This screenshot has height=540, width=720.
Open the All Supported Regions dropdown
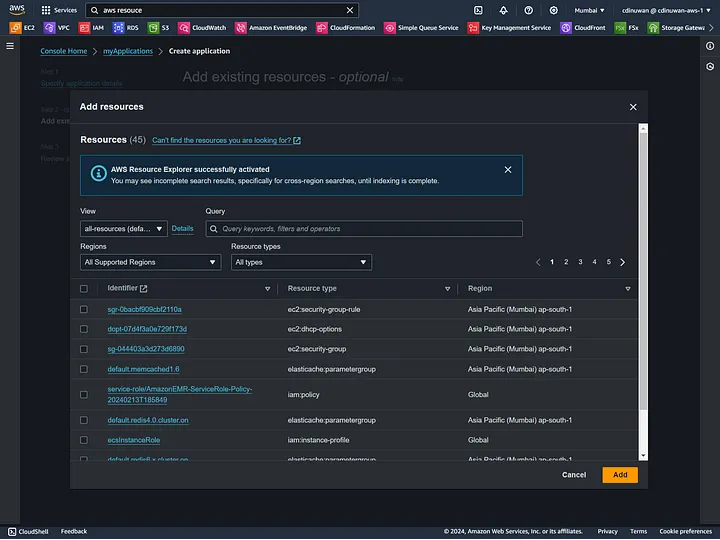point(151,262)
